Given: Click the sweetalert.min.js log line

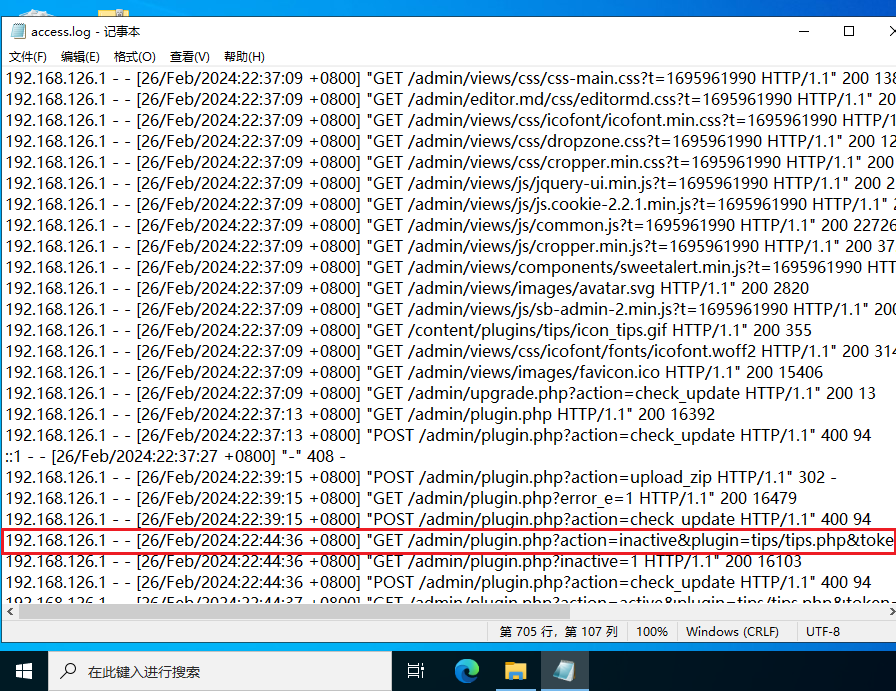Looking at the screenshot, I should (450, 267).
